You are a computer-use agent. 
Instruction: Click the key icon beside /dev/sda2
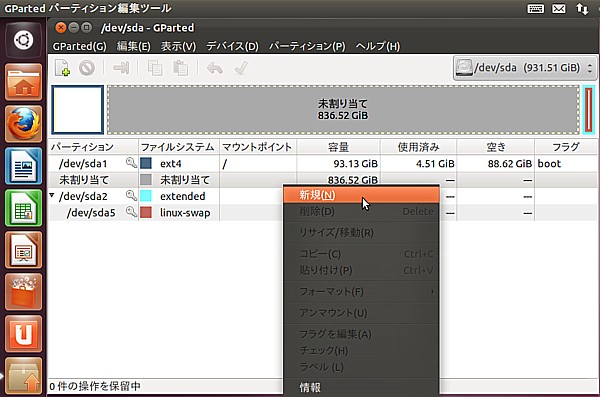pyautogui.click(x=131, y=195)
